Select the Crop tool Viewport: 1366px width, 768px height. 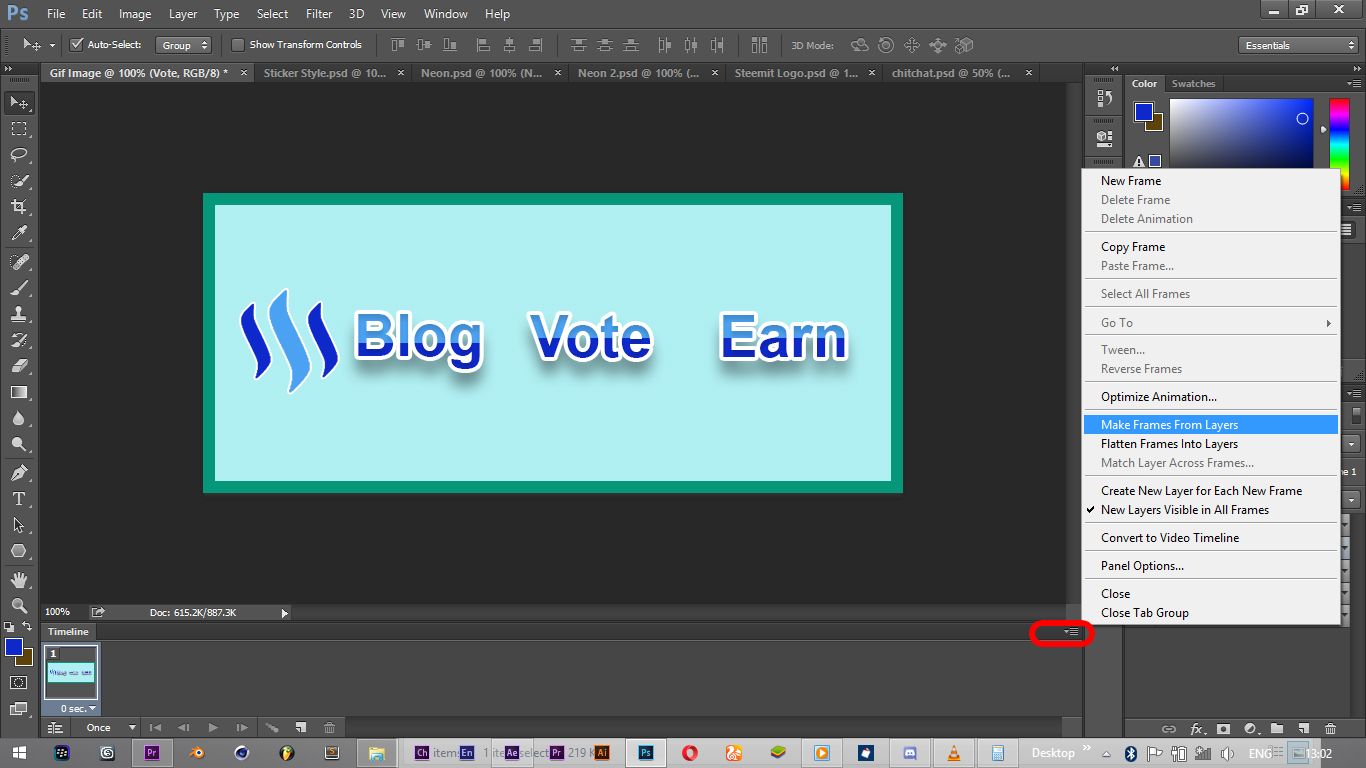tap(19, 207)
